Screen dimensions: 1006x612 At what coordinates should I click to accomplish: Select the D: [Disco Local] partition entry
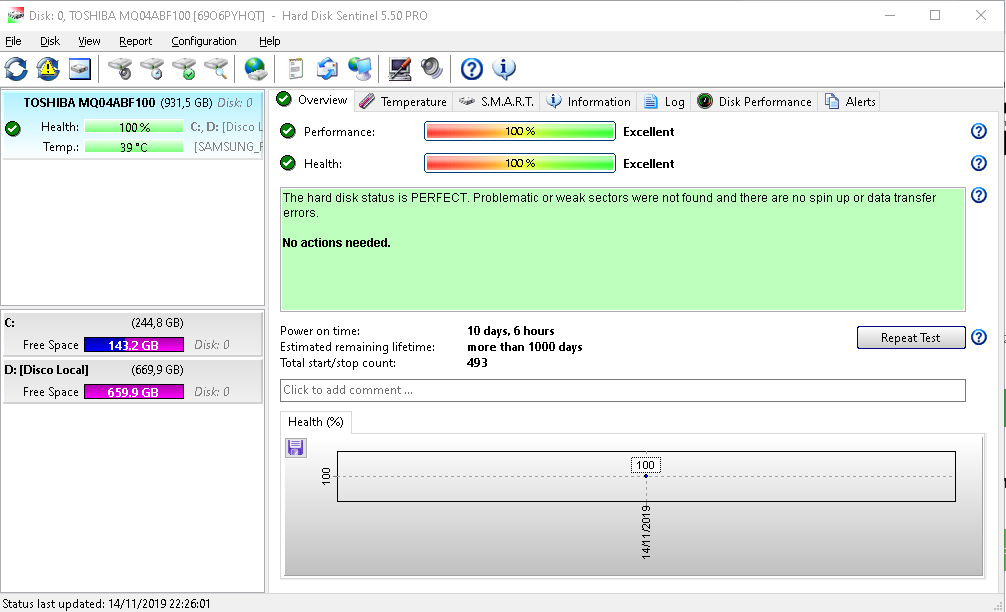133,381
